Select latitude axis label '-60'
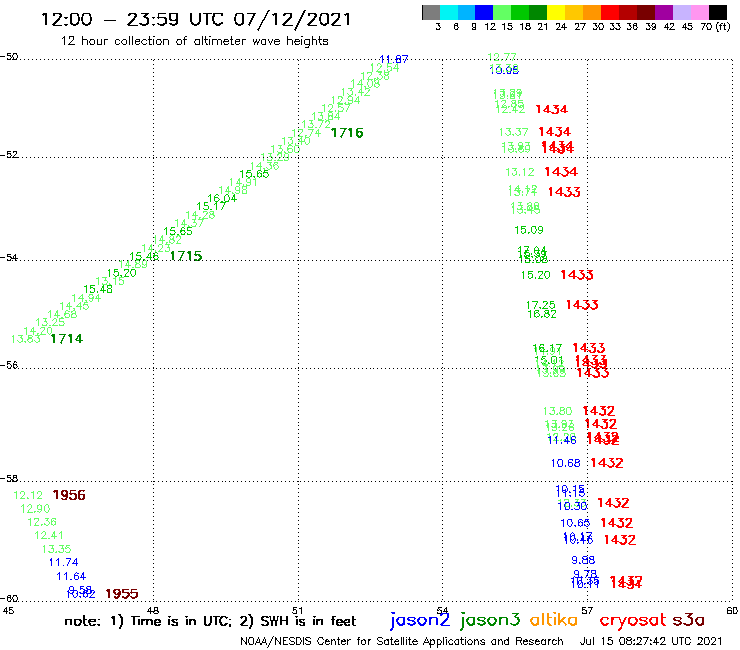Viewport: 740px width, 650px height. (9, 599)
